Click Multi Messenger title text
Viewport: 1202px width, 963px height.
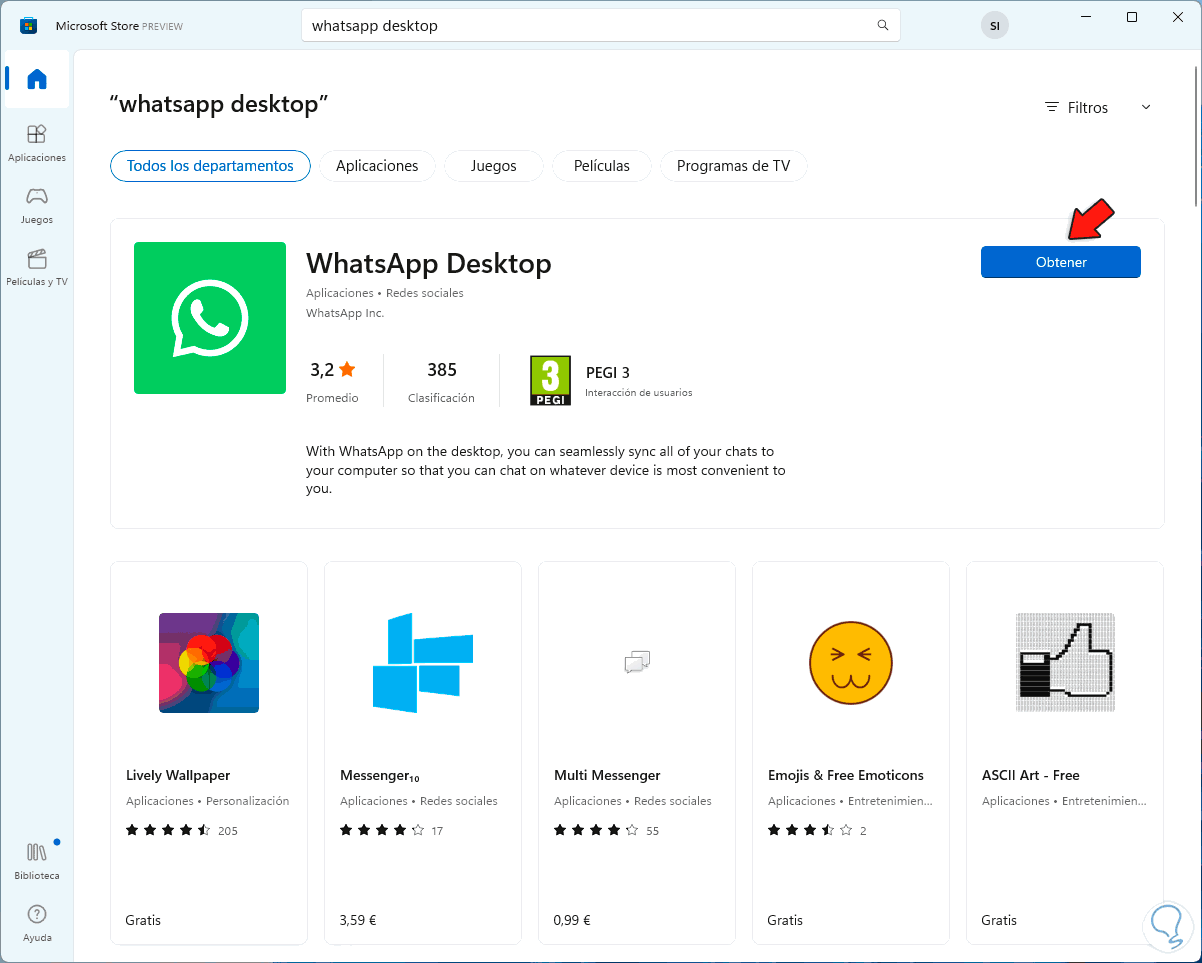[x=607, y=775]
